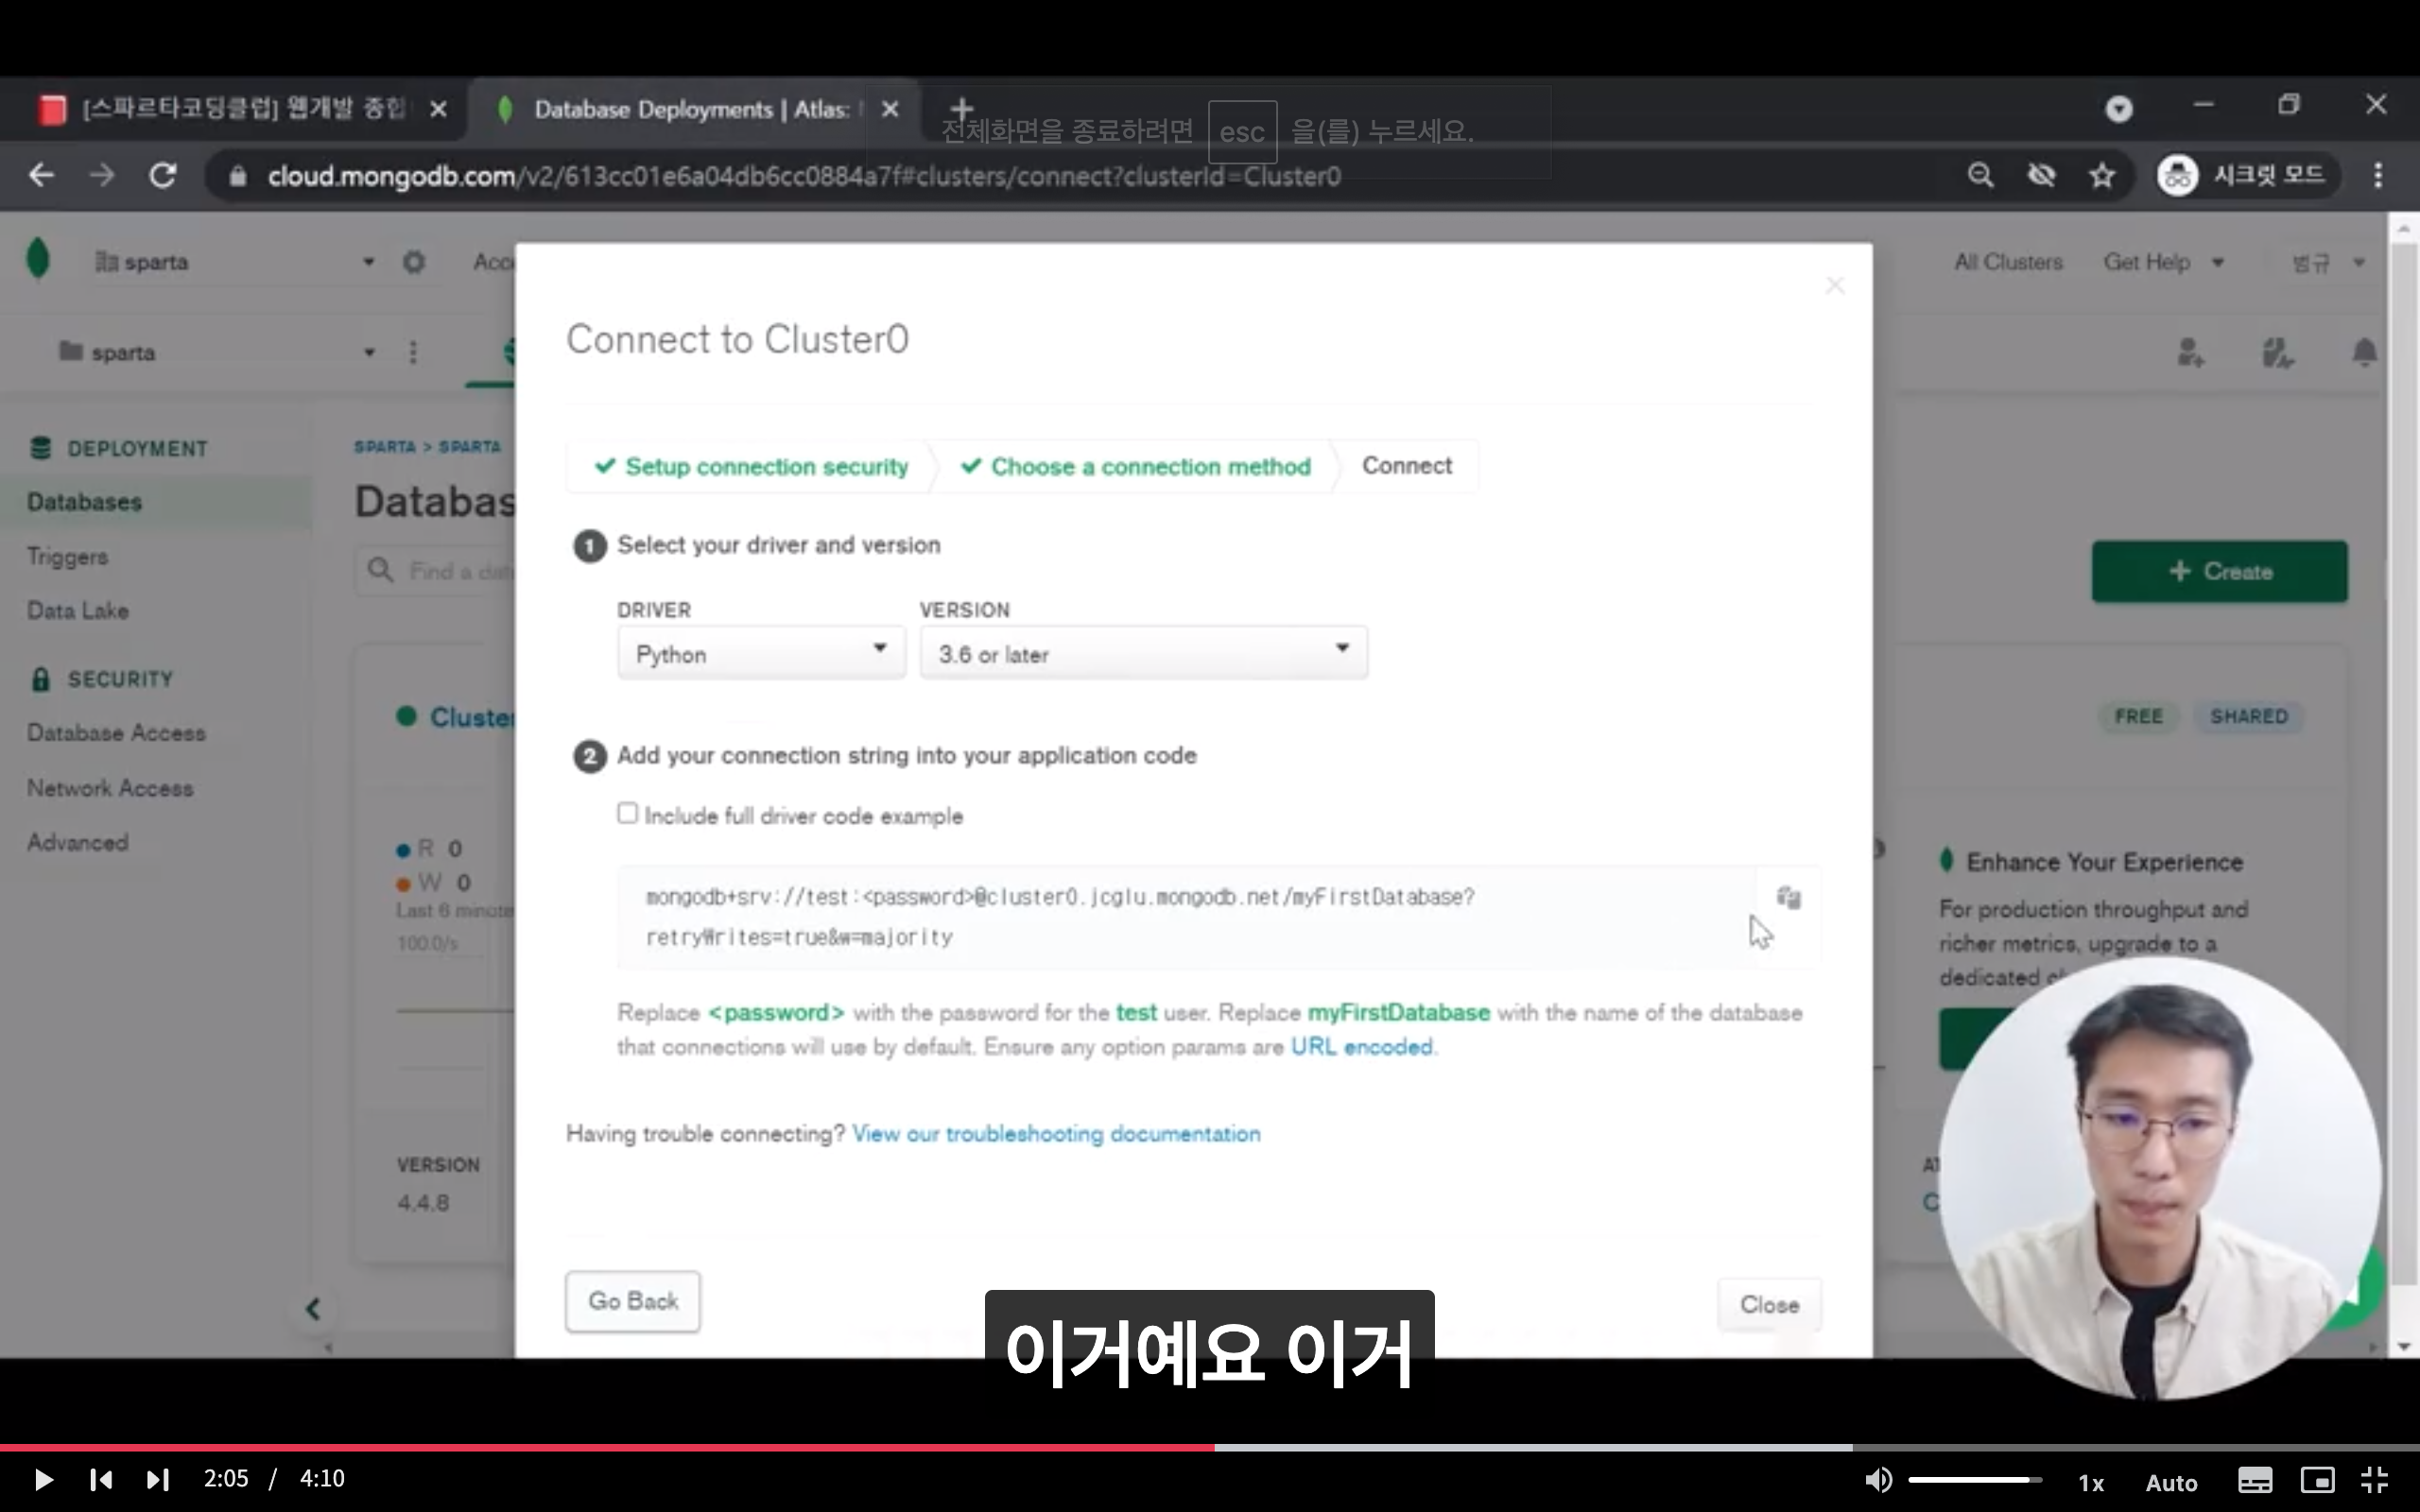Close the Connect to Cluster0 dialog X
This screenshot has width=2420, height=1512.
(1835, 286)
